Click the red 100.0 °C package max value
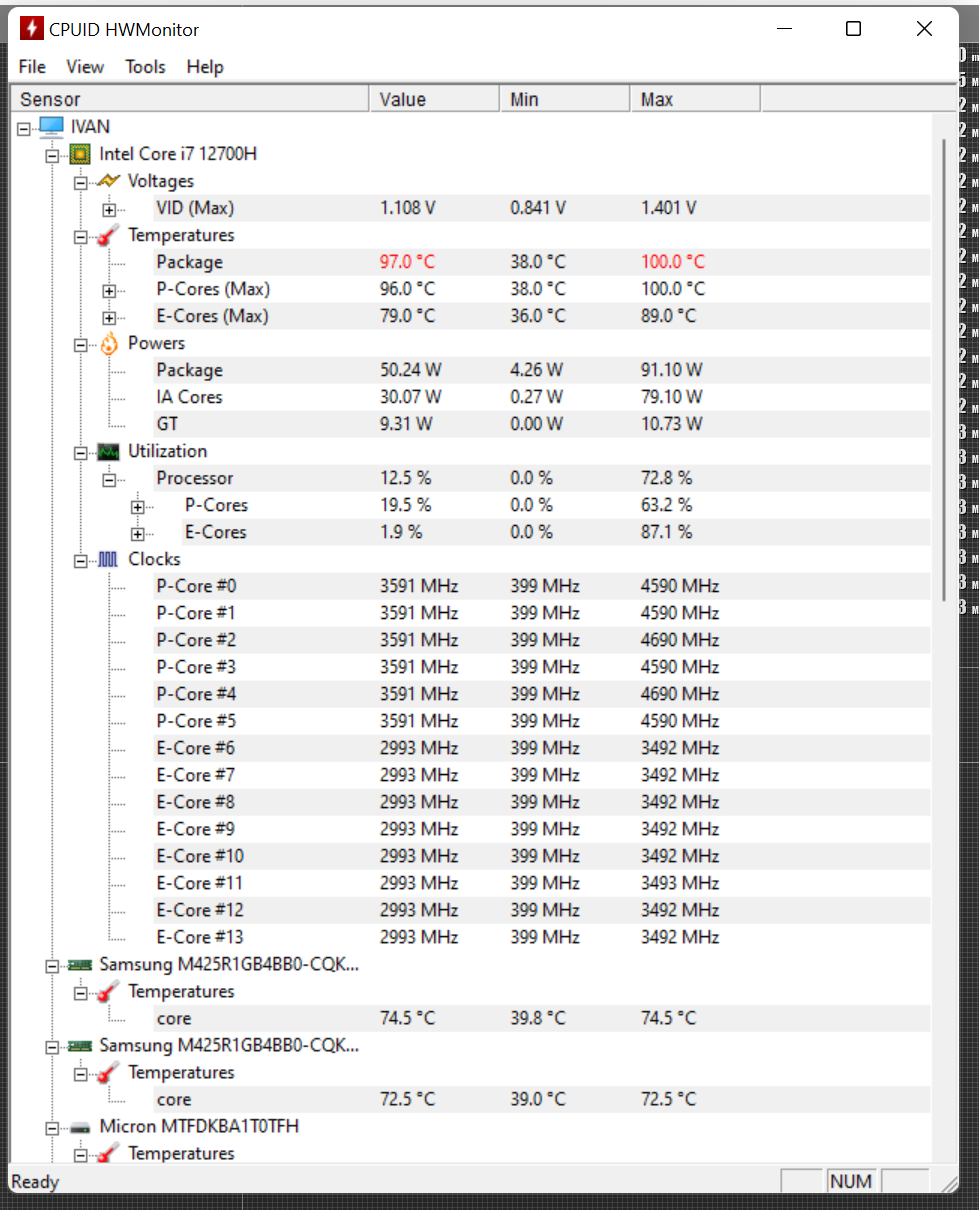 [x=672, y=262]
